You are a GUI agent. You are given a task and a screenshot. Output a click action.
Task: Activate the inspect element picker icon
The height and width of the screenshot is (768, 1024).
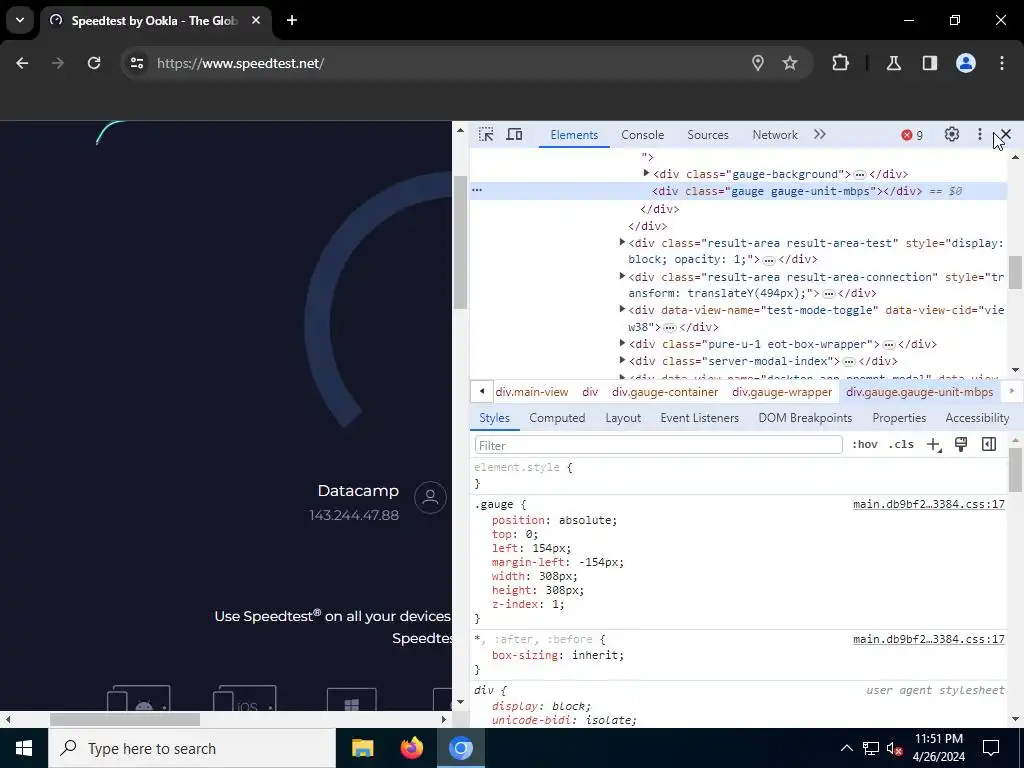[x=486, y=135]
